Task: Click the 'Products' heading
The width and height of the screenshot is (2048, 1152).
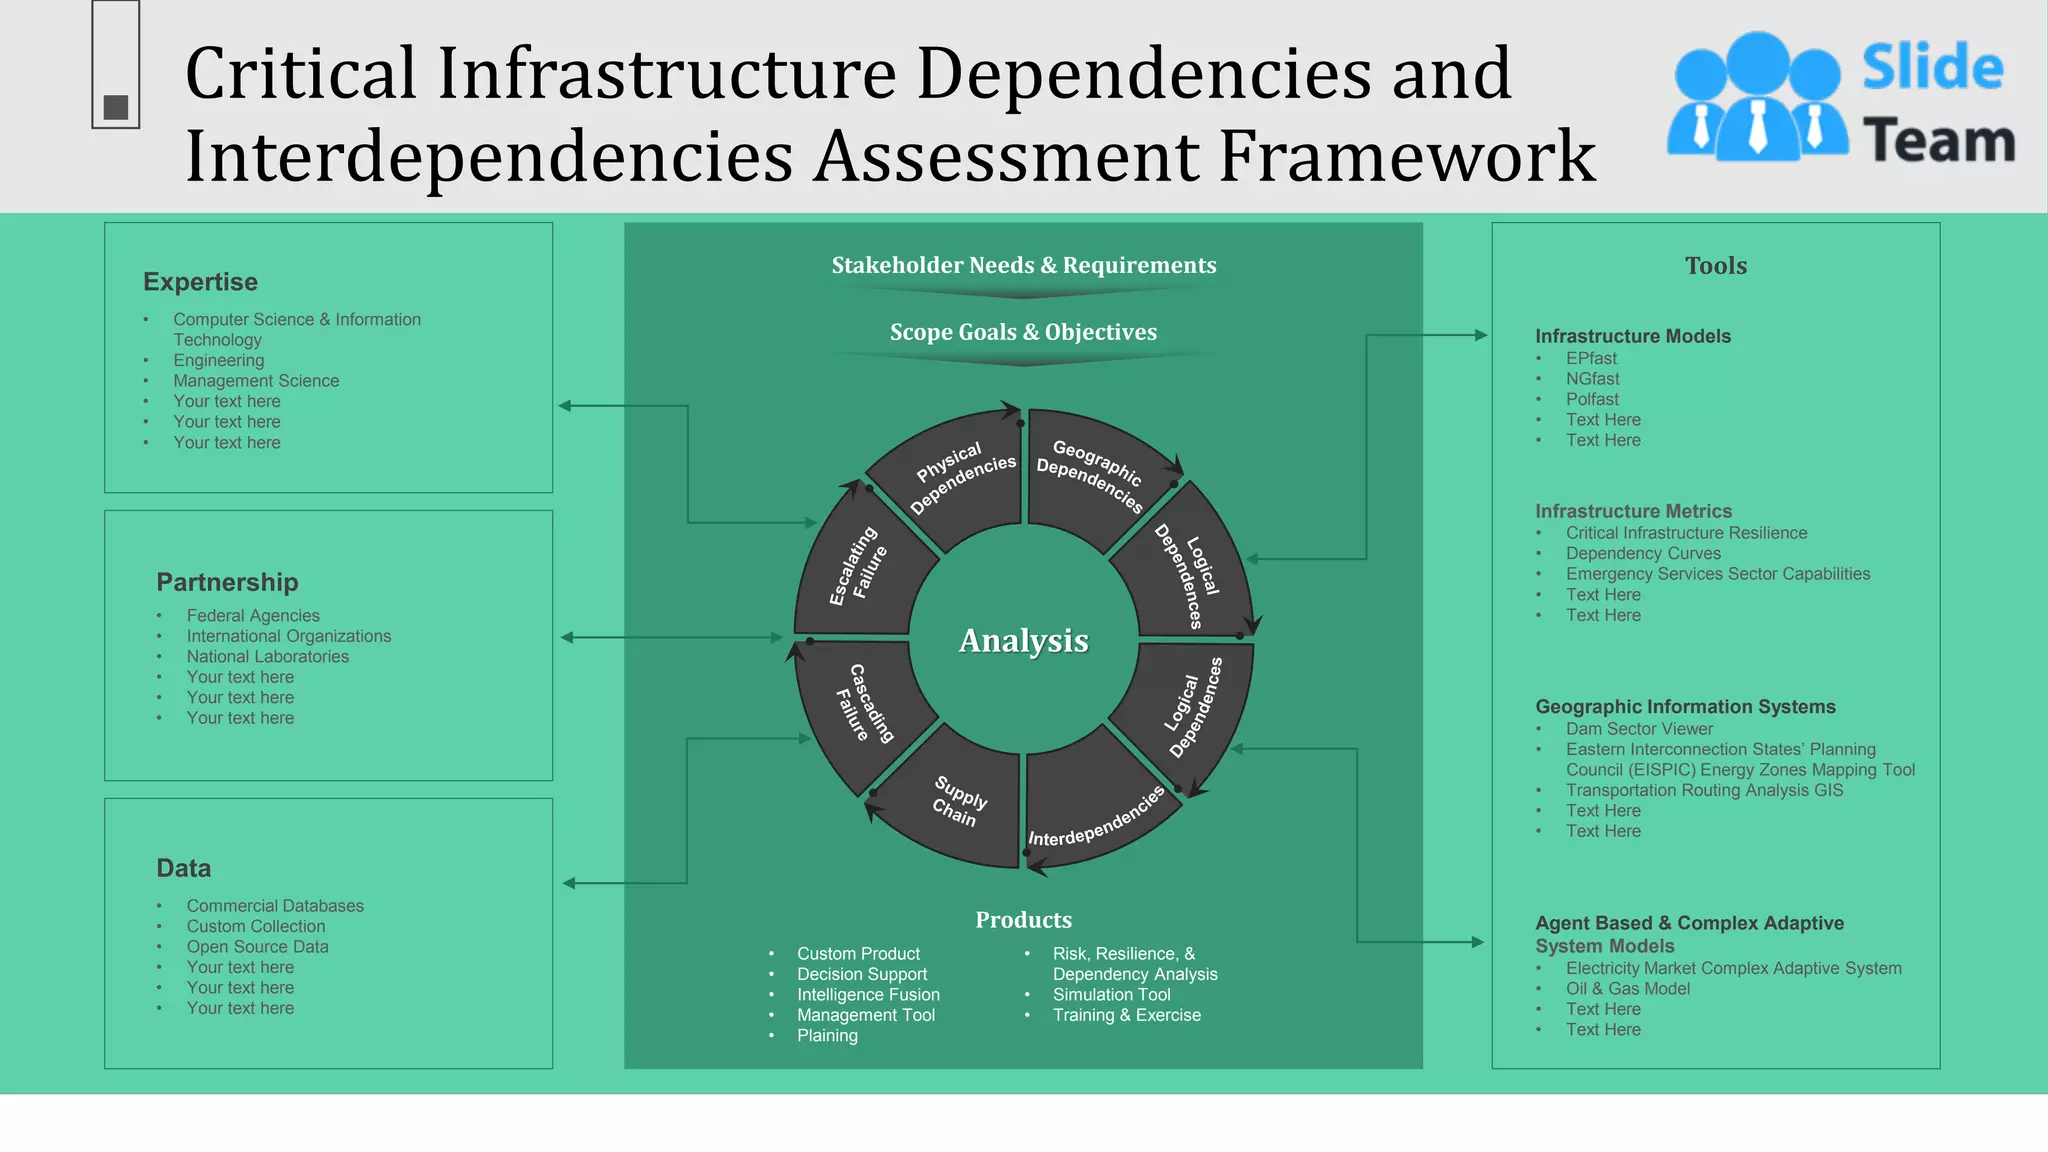Action: 1023,920
